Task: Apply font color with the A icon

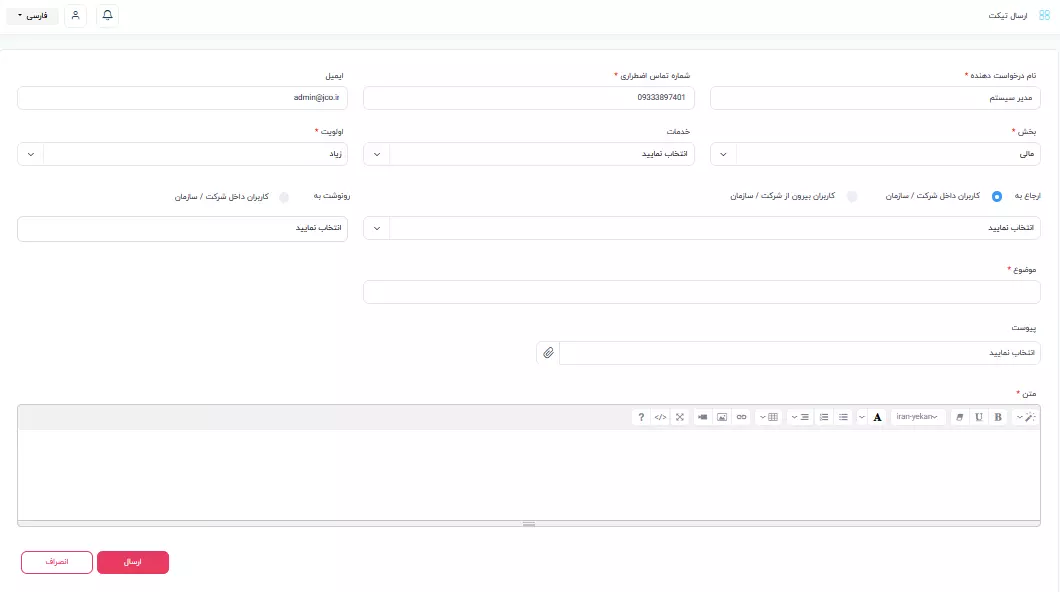Action: pyautogui.click(x=877, y=417)
